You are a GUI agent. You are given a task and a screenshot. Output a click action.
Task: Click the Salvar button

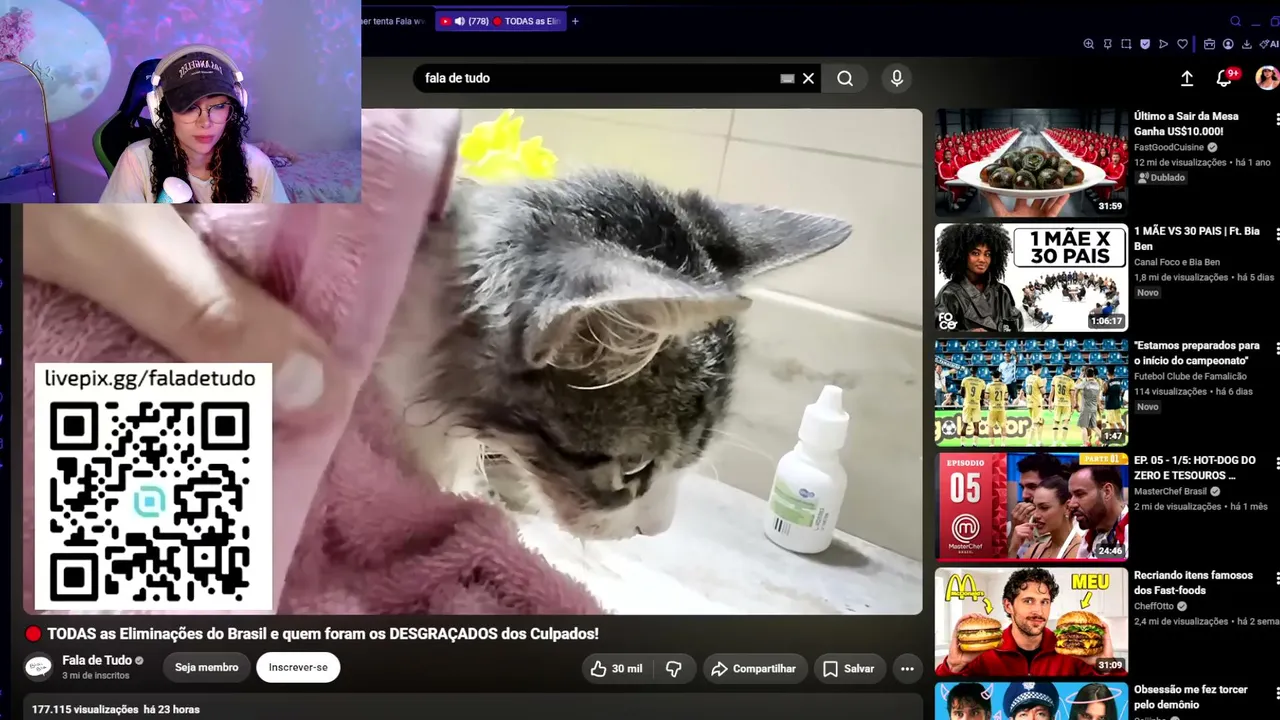tap(848, 669)
